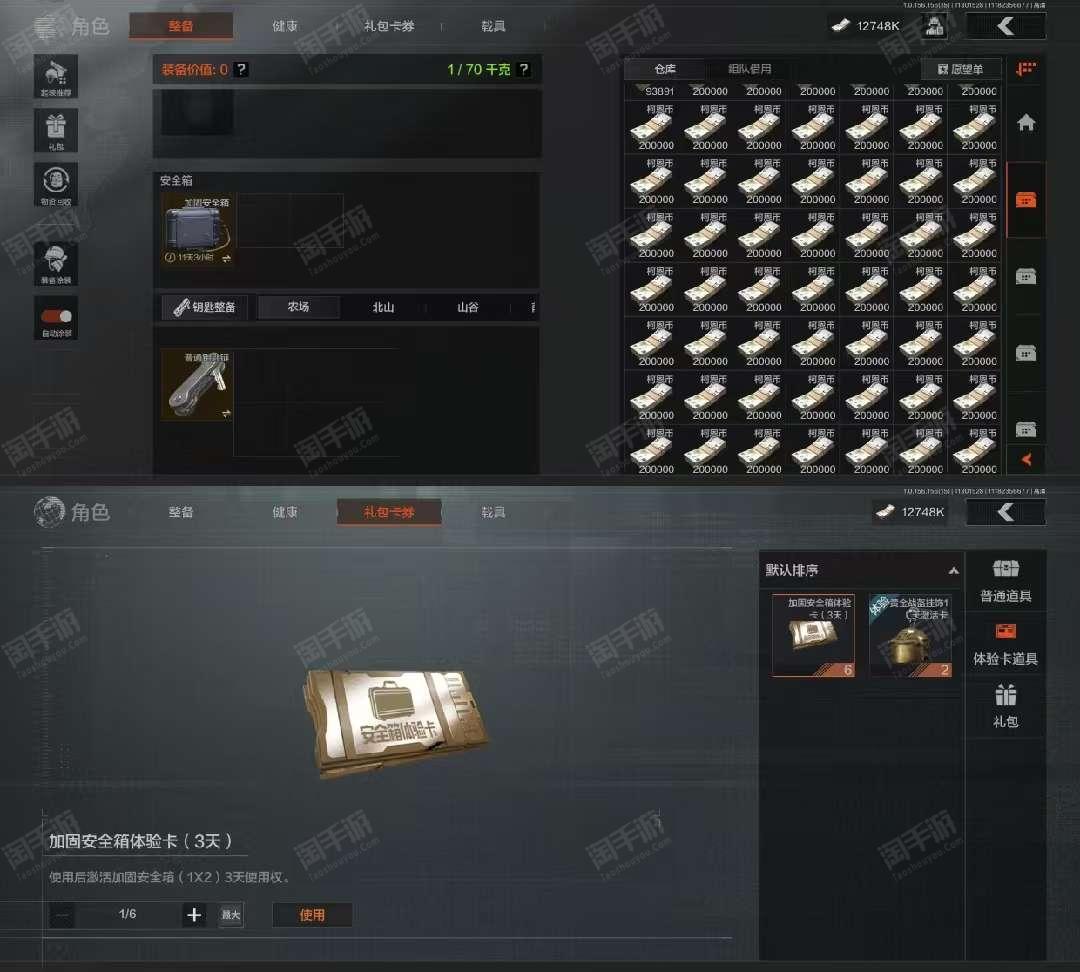Click the orange 使用 button
Image resolution: width=1080 pixels, height=972 pixels.
(312, 915)
